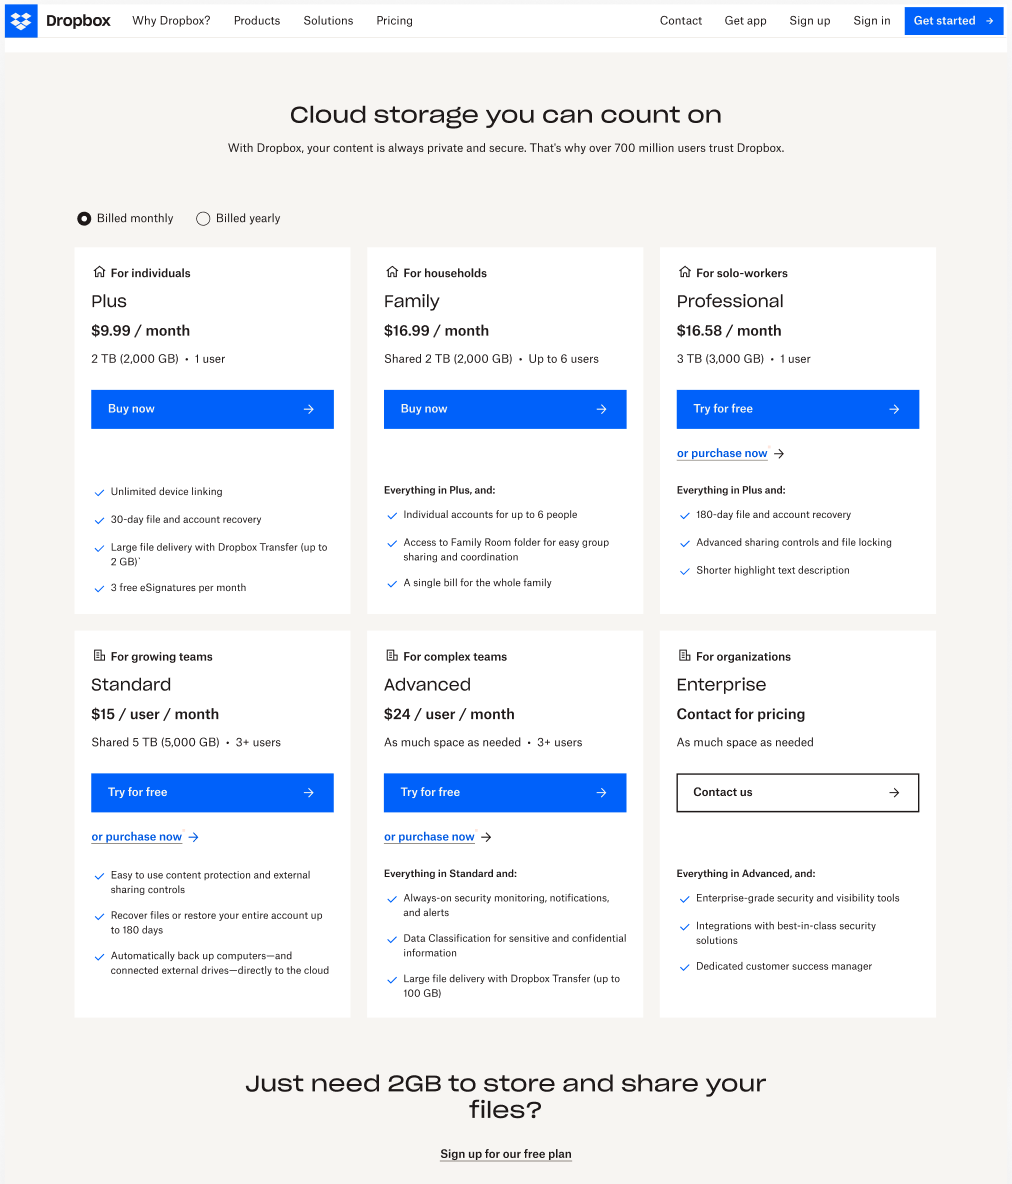Click checkmark beside Easy to use content protection
The image size is (1012, 1184).
99,876
